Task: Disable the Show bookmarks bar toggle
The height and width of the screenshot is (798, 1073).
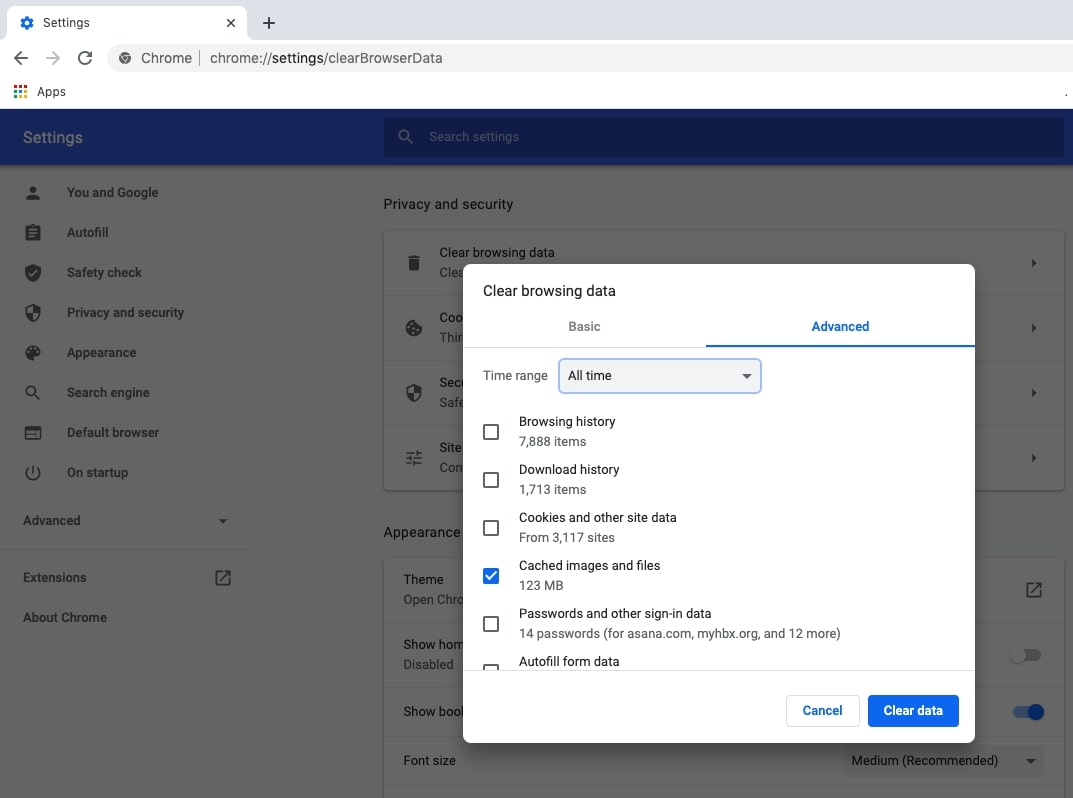Action: click(1029, 712)
